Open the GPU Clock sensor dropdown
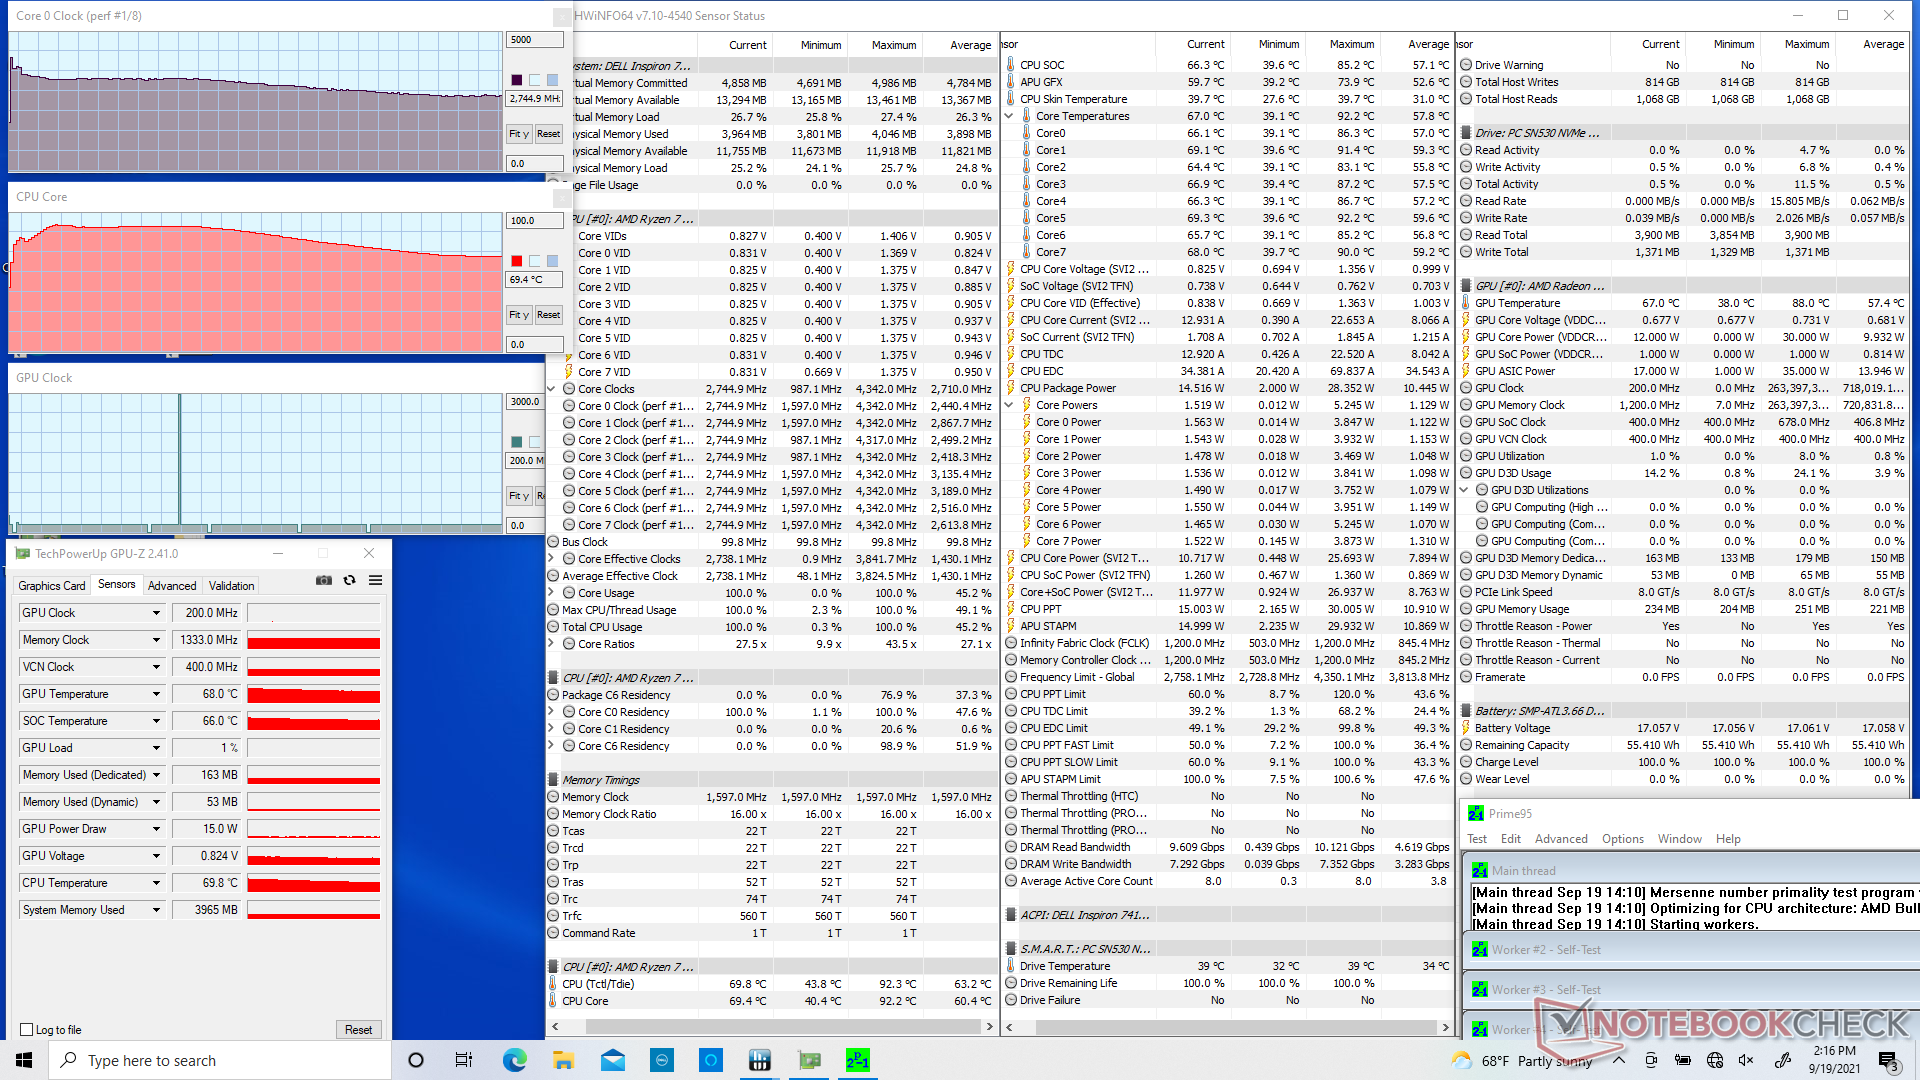Viewport: 1920px width, 1080px height. [x=156, y=613]
